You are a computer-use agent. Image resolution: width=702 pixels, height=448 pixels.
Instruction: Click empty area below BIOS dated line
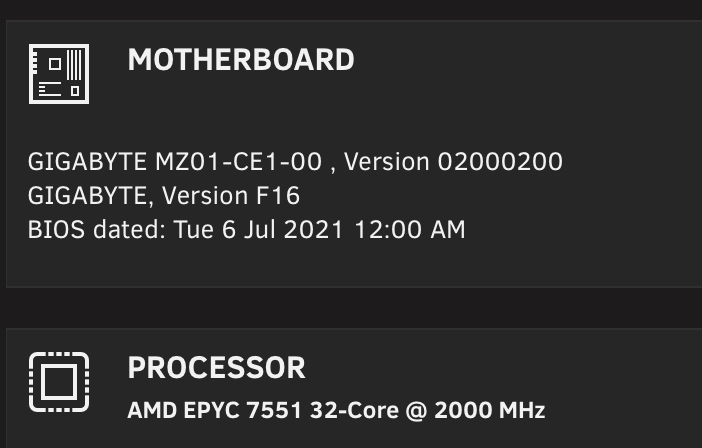coord(313,264)
